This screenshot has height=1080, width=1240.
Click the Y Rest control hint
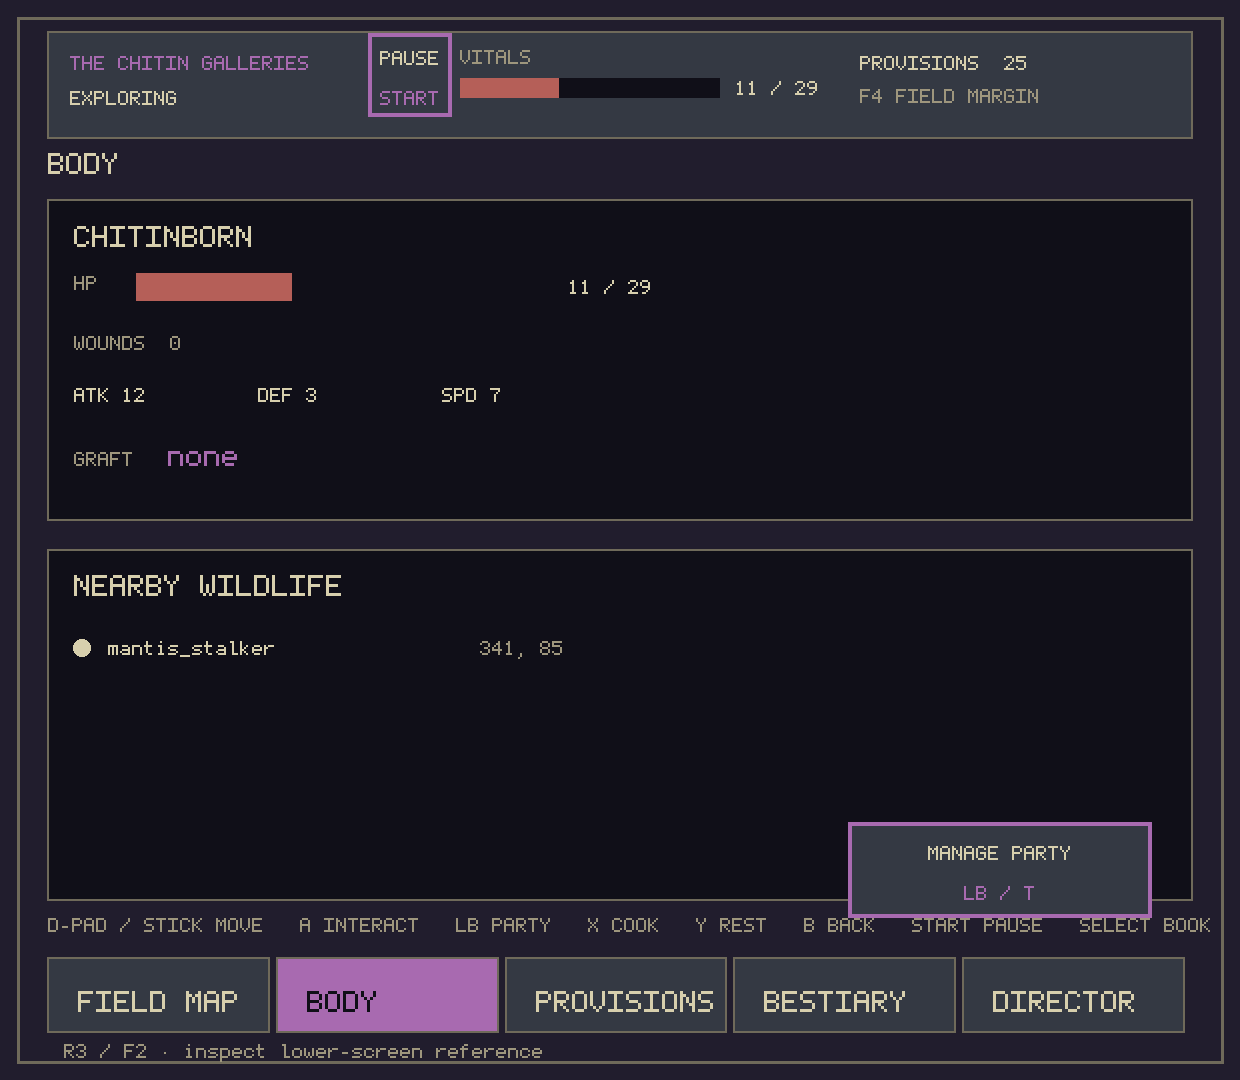[731, 925]
